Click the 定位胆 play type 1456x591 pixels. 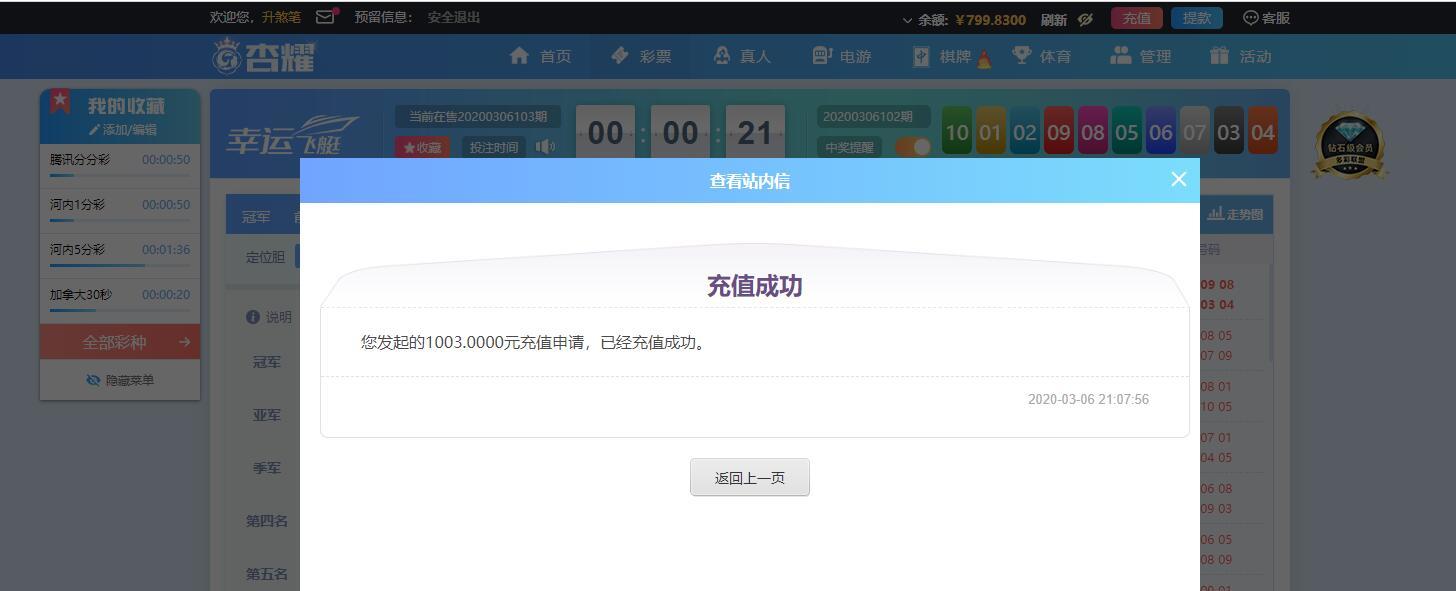(x=266, y=257)
